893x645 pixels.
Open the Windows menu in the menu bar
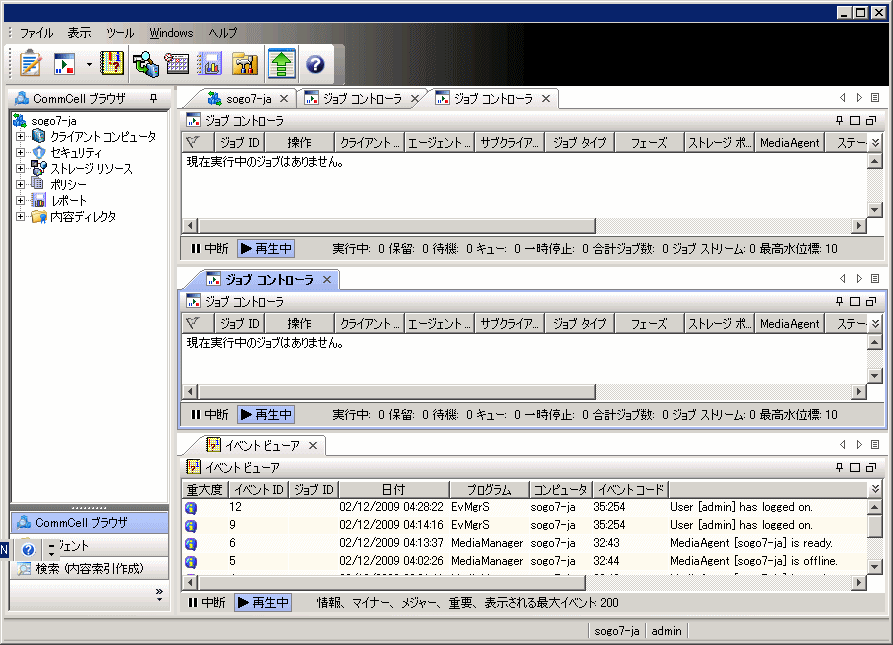[170, 33]
